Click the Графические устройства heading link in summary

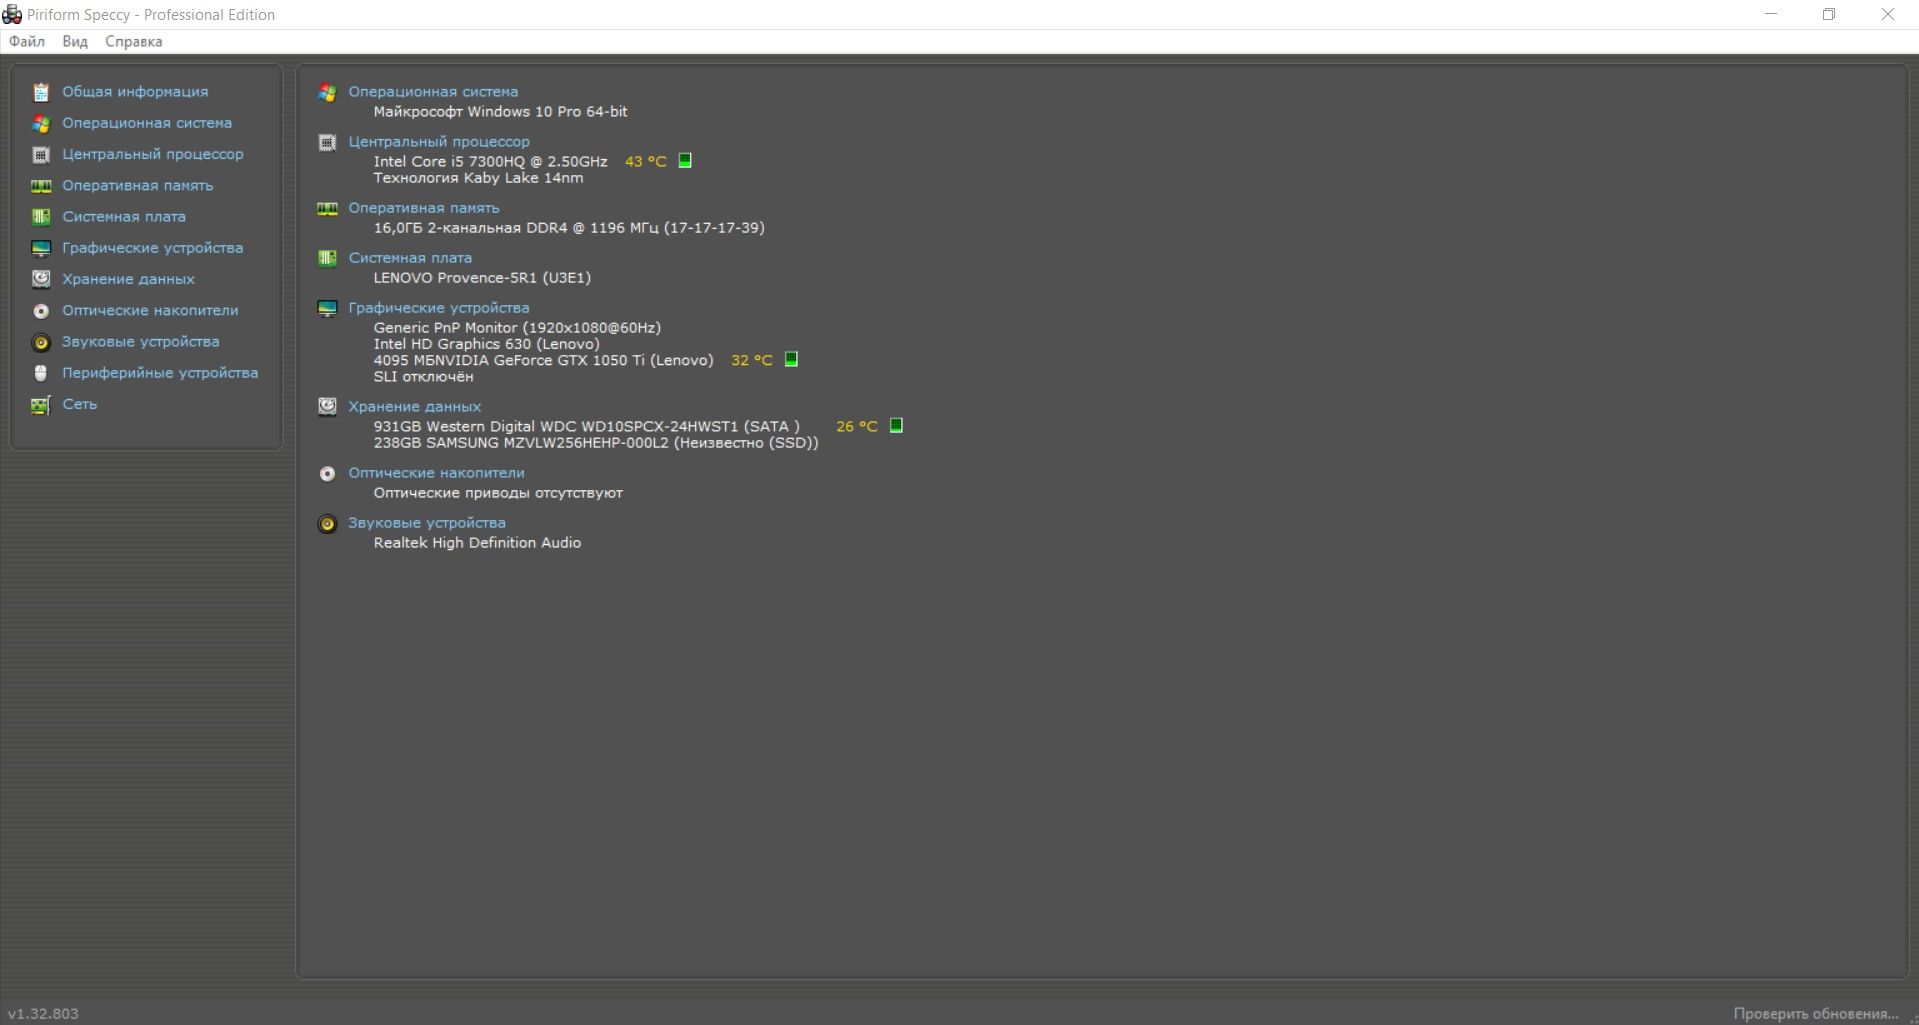point(439,308)
